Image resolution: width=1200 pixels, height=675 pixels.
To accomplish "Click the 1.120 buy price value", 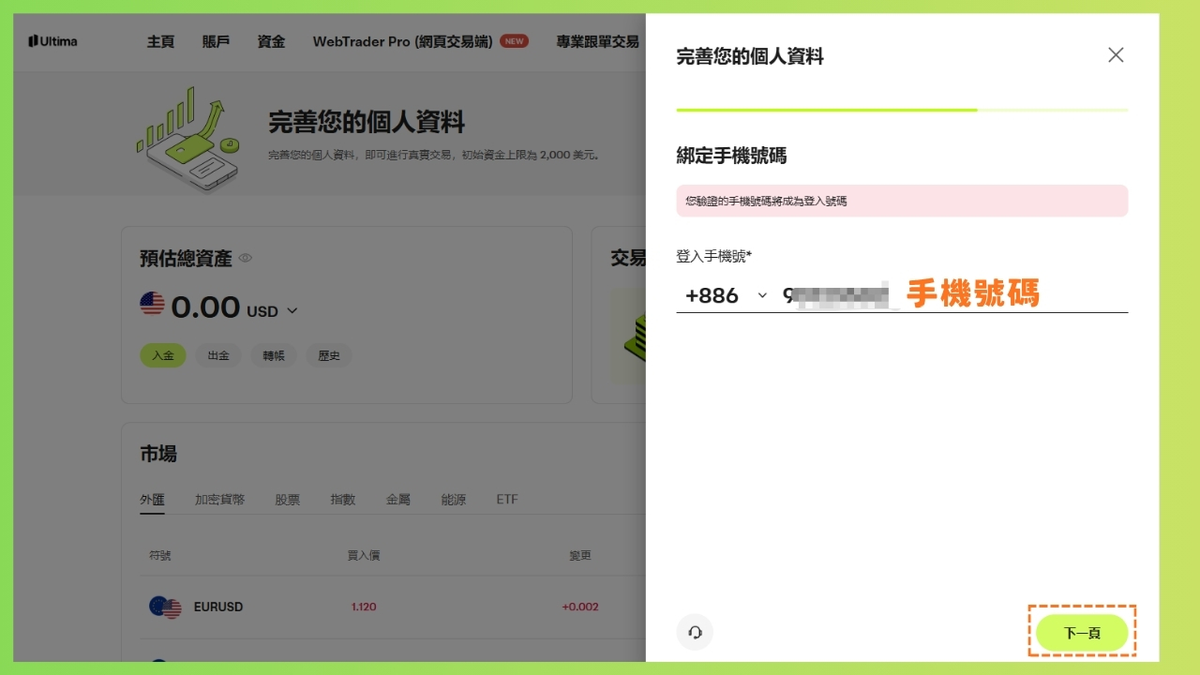I will (x=364, y=607).
